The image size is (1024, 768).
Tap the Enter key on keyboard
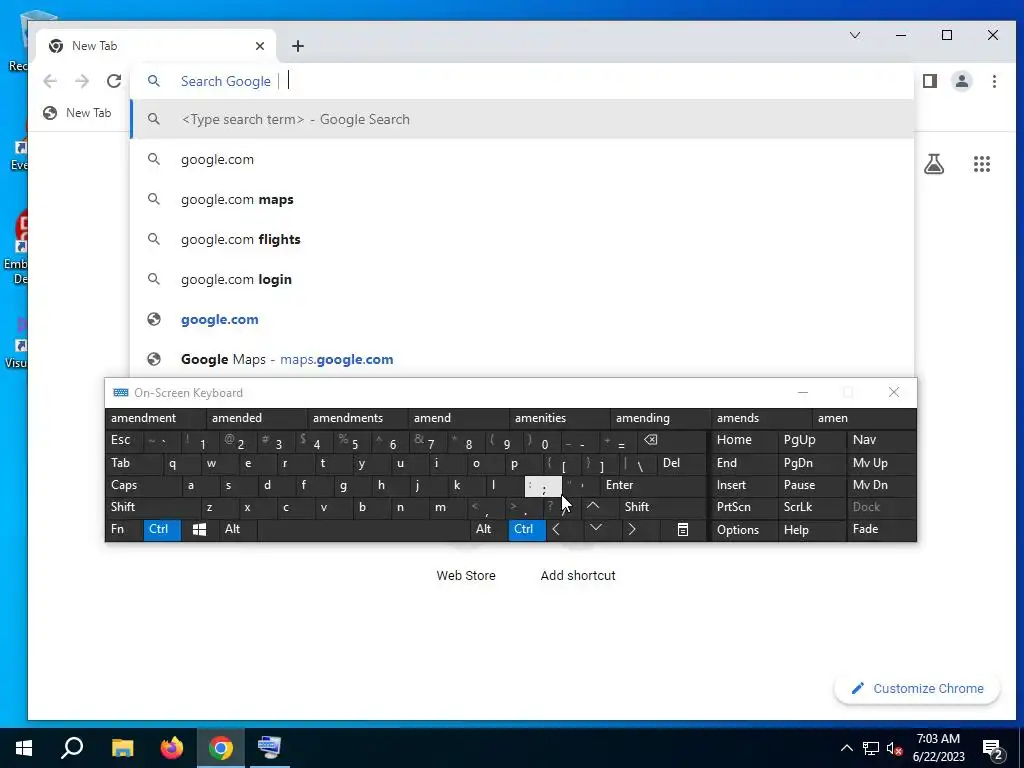click(x=653, y=485)
